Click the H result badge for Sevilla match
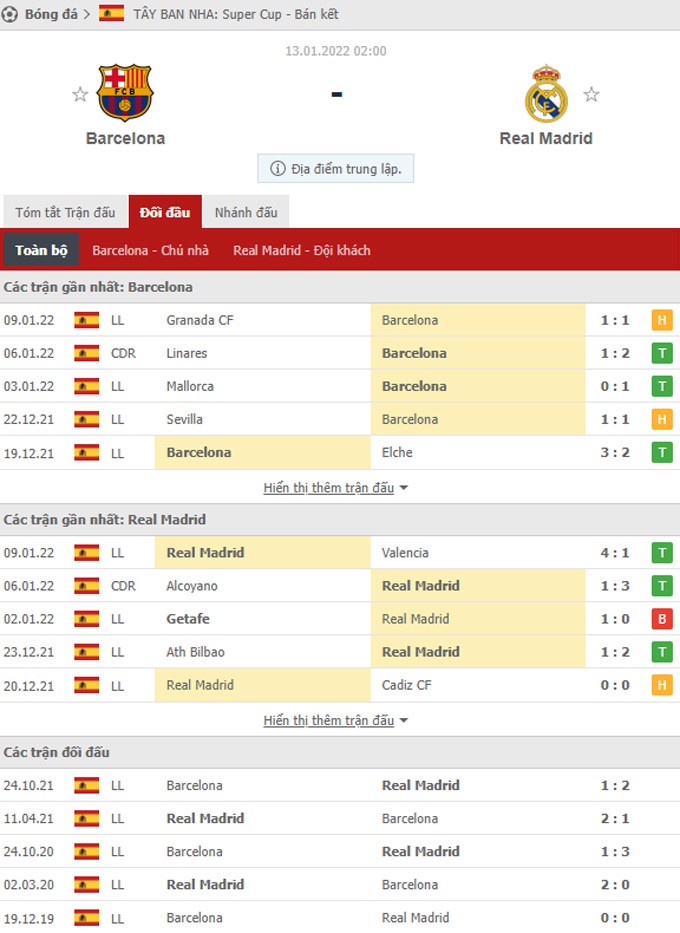The height and width of the screenshot is (933, 680). pos(662,419)
